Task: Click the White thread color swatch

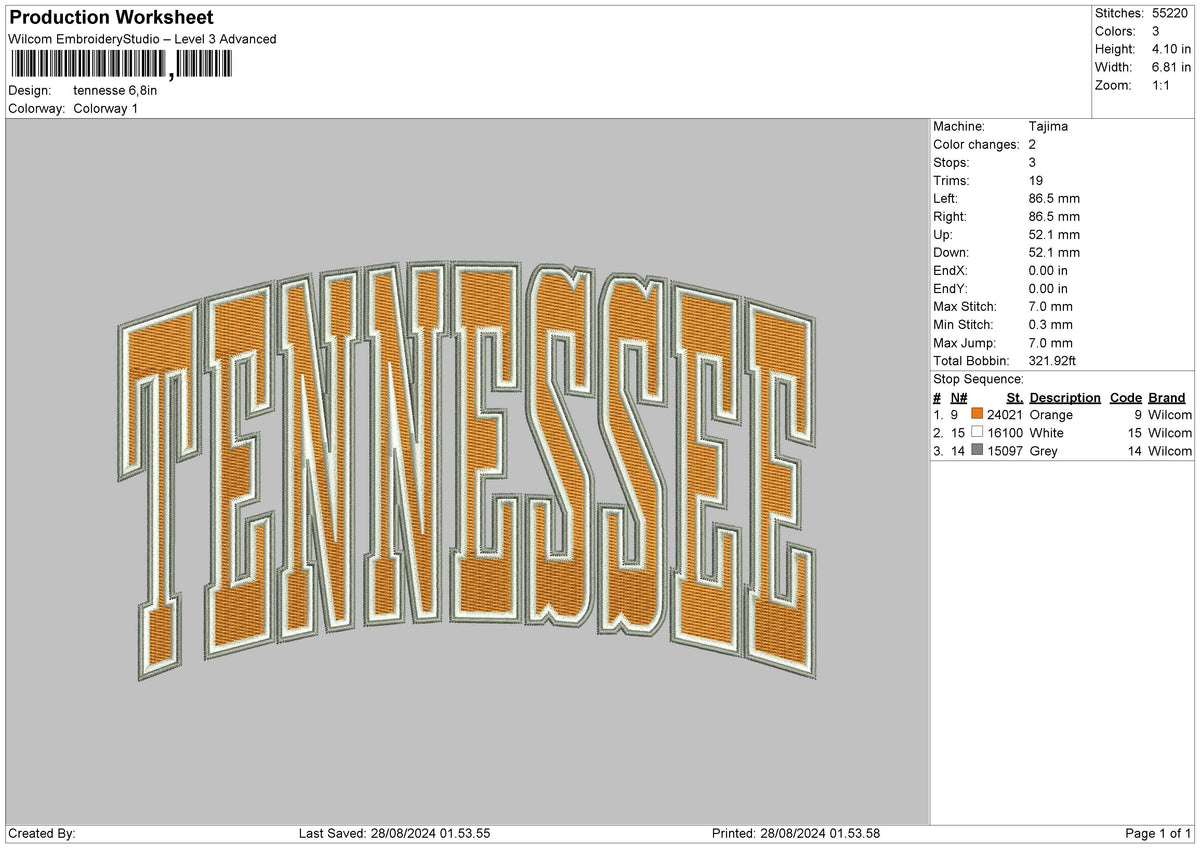Action: [977, 432]
